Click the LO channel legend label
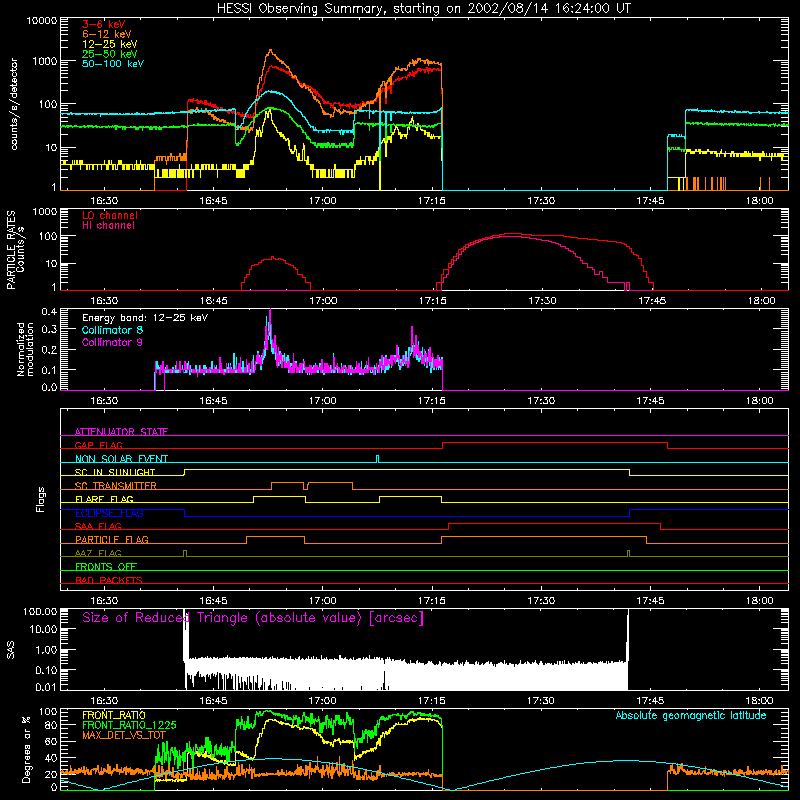Image resolution: width=800 pixels, height=800 pixels. (x=110, y=215)
